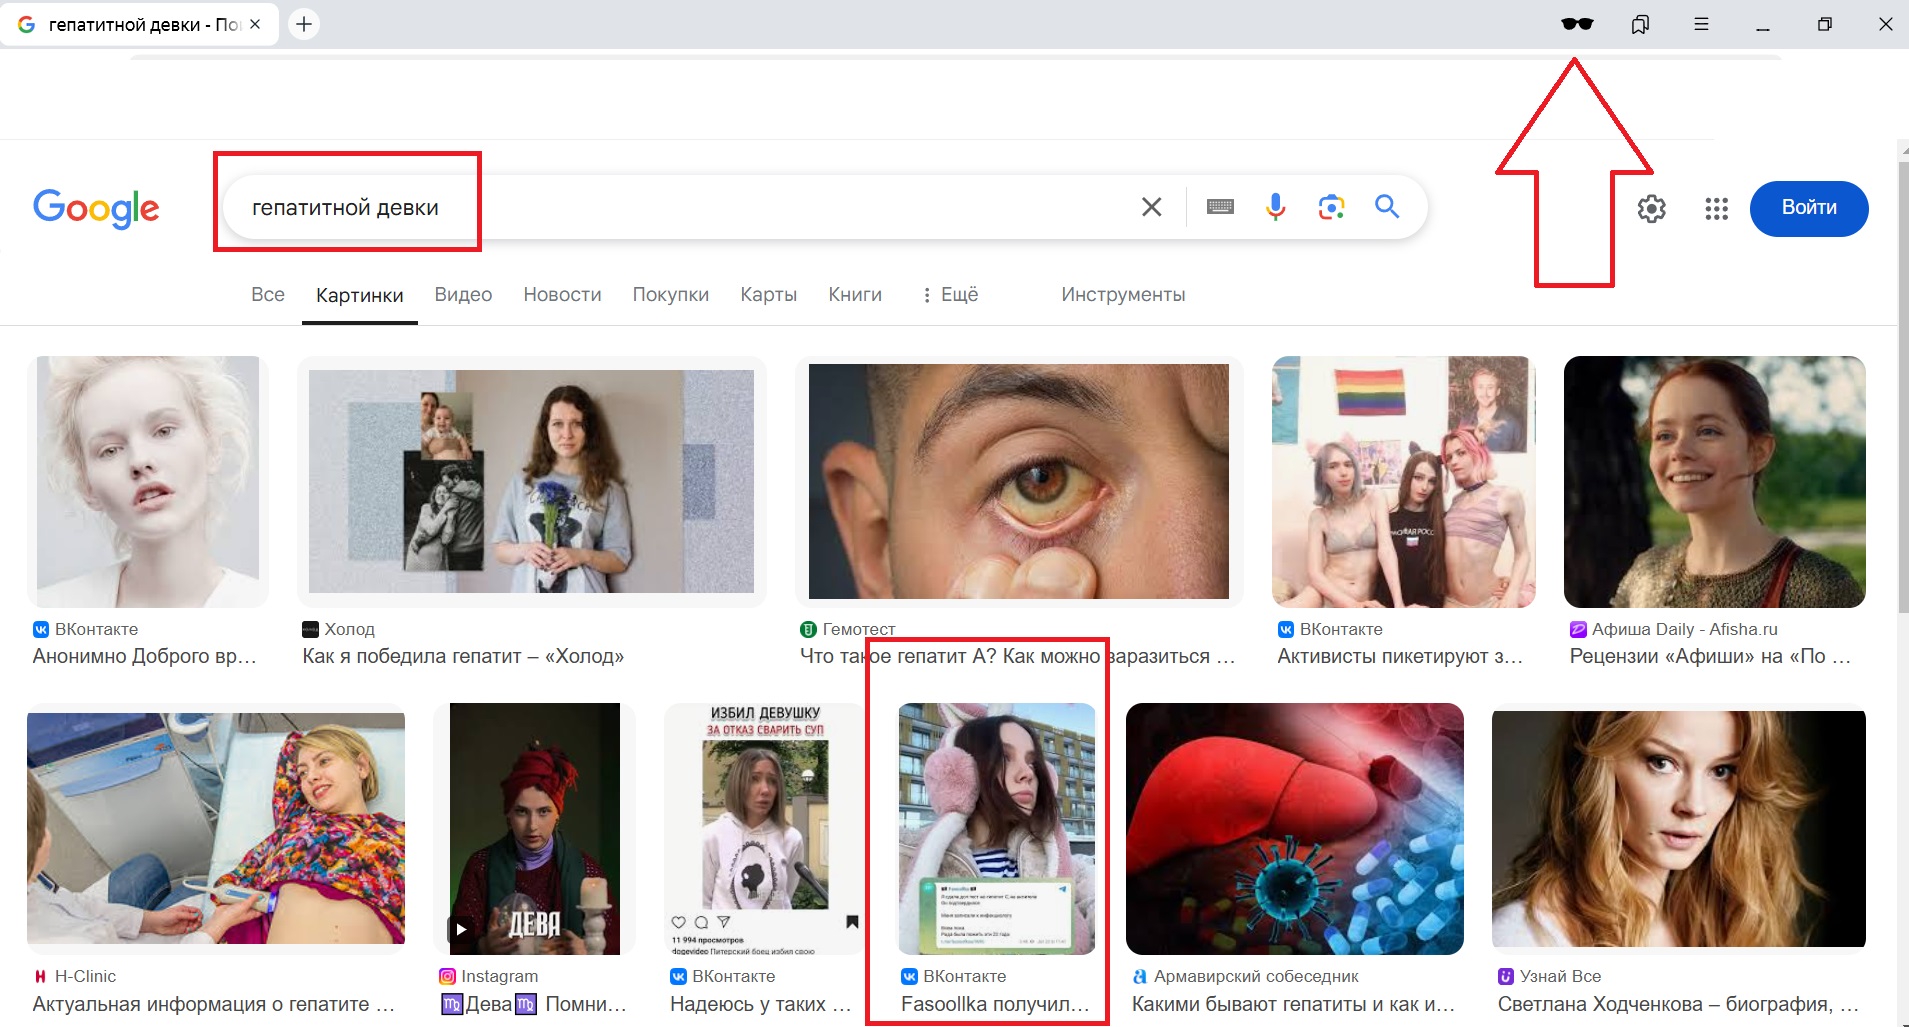Image resolution: width=1909 pixels, height=1027 pixels.
Task: Open the ИЗБИЛ ДЕВУШКУ post thumbnail
Action: [766, 829]
